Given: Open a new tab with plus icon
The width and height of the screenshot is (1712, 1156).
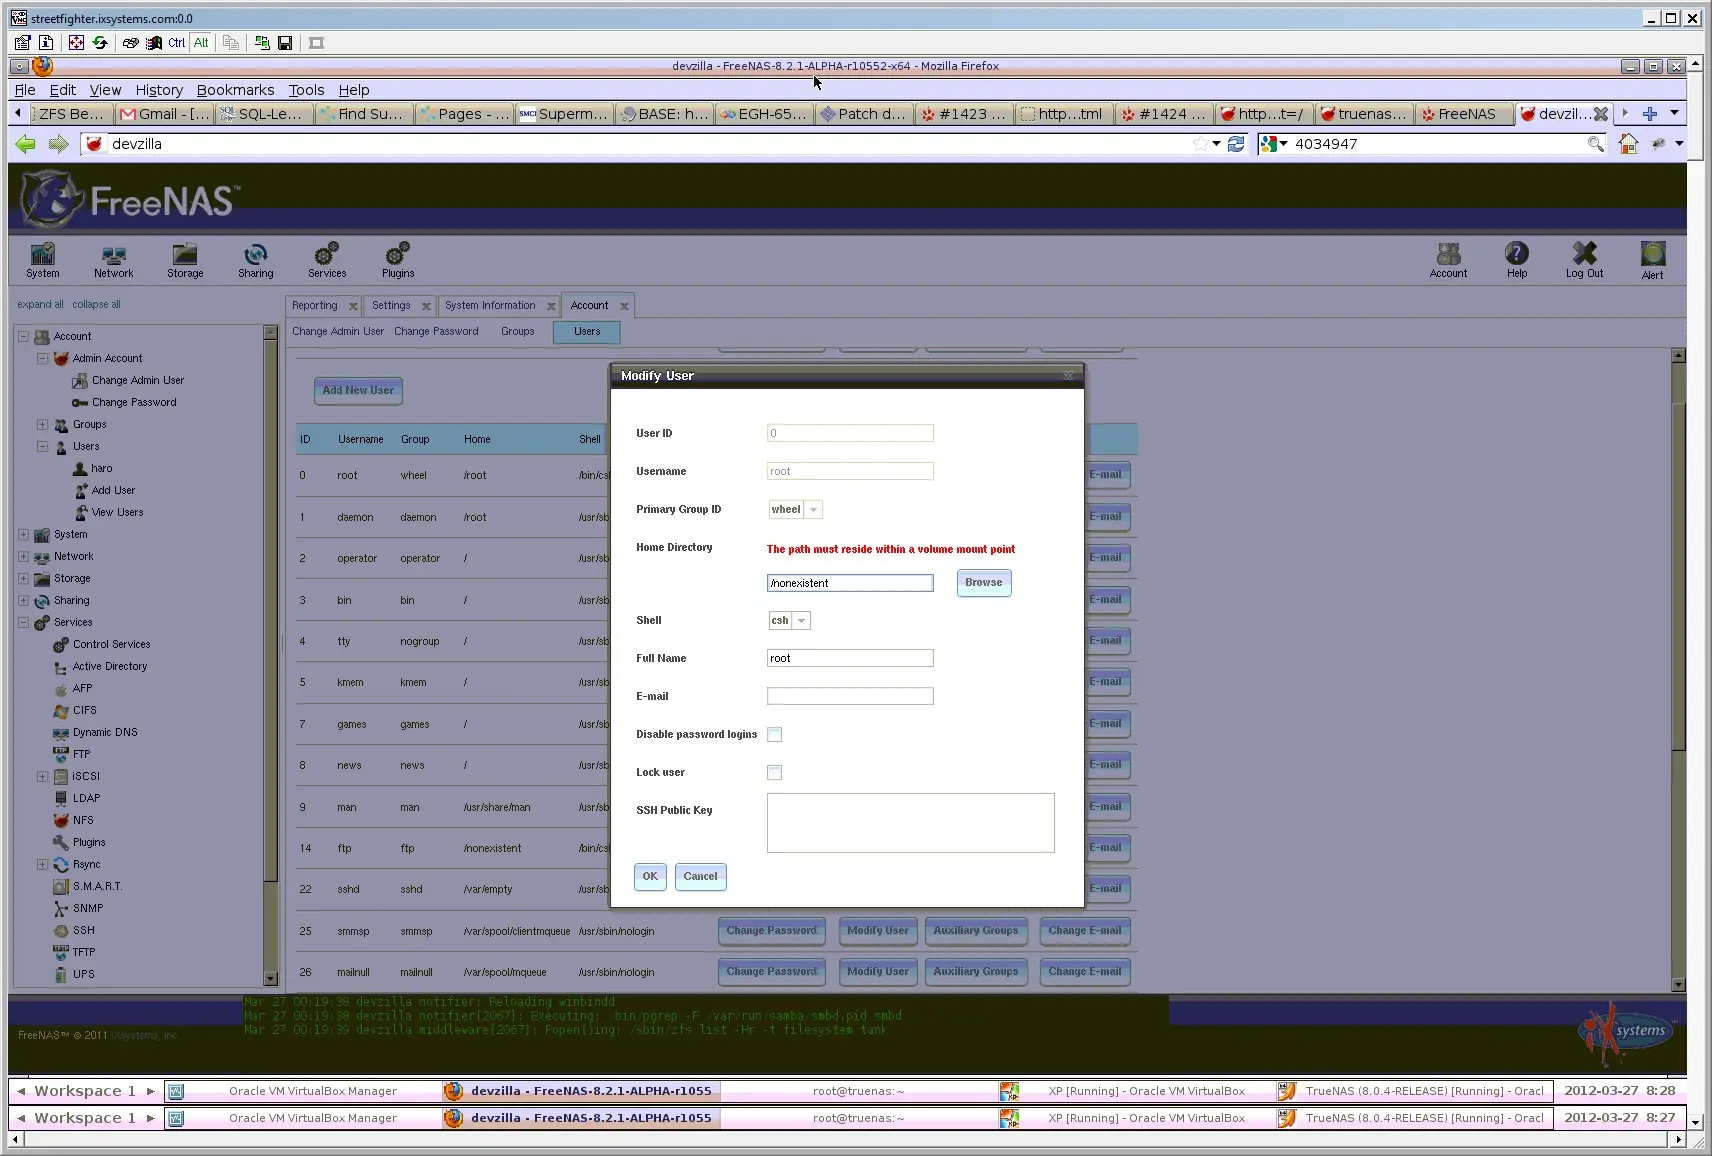Looking at the screenshot, I should click(1650, 114).
